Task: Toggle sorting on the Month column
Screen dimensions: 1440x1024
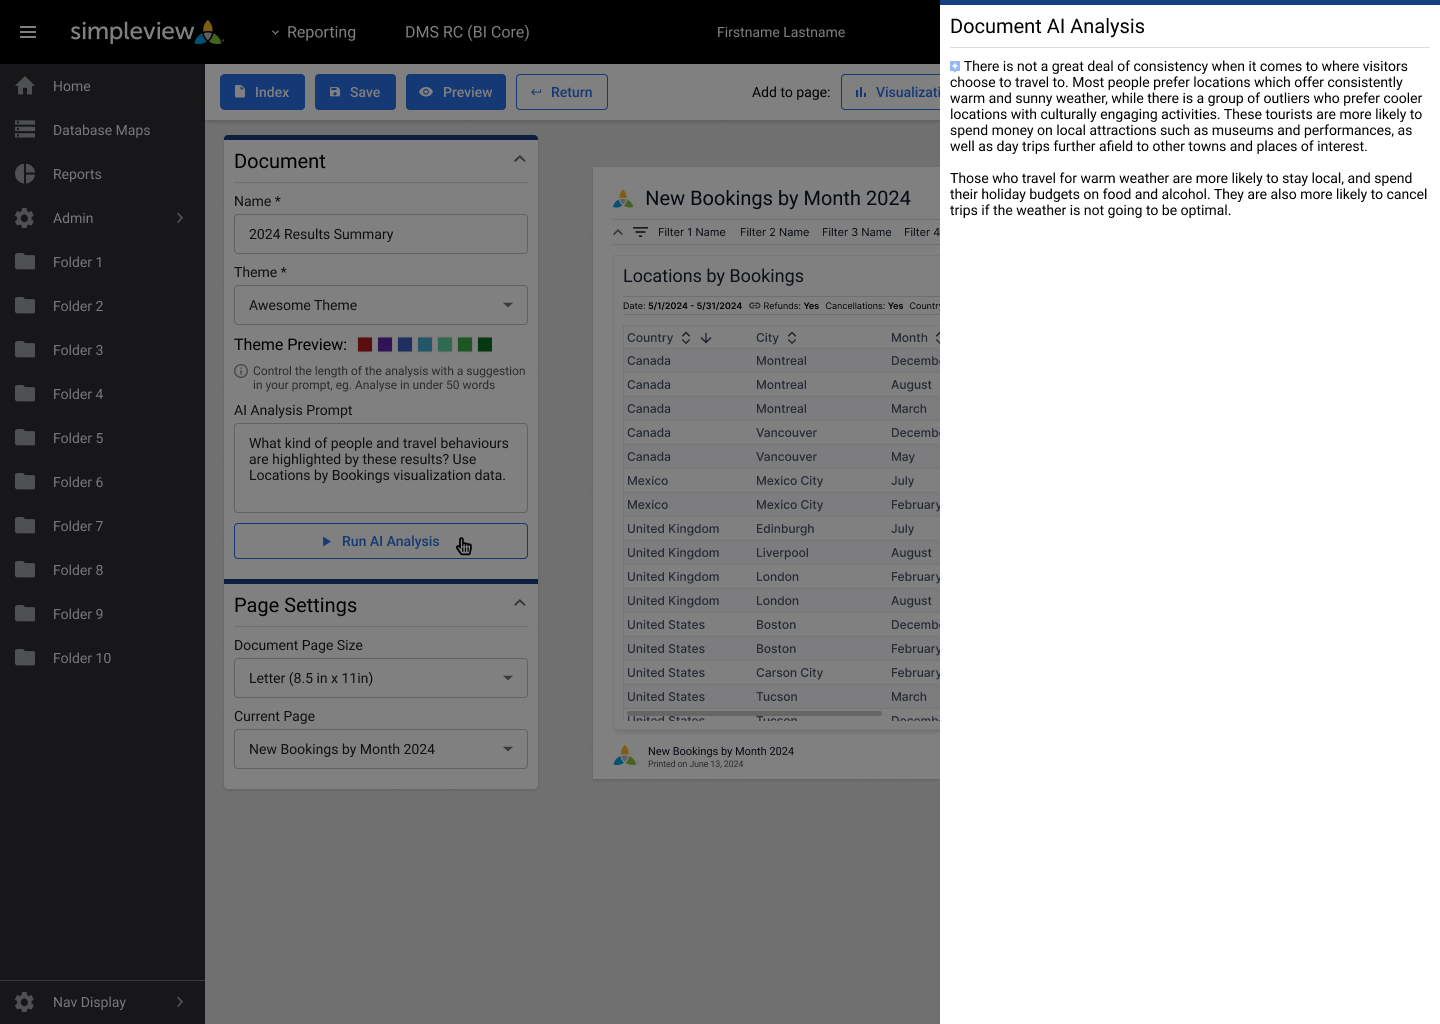Action: pyautogui.click(x=937, y=338)
